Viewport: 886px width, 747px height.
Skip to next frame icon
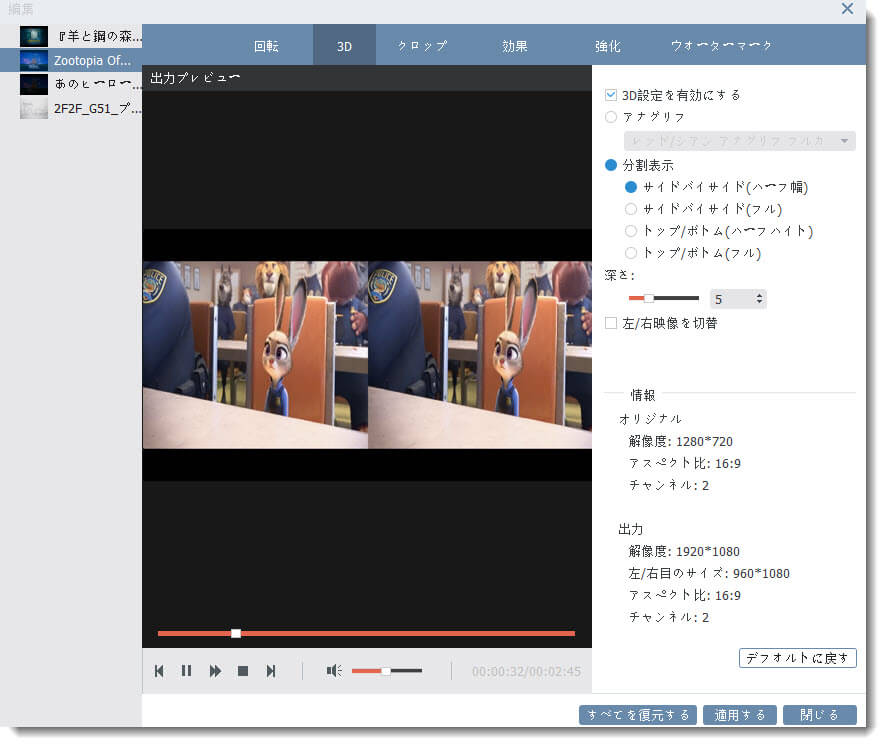tap(271, 671)
